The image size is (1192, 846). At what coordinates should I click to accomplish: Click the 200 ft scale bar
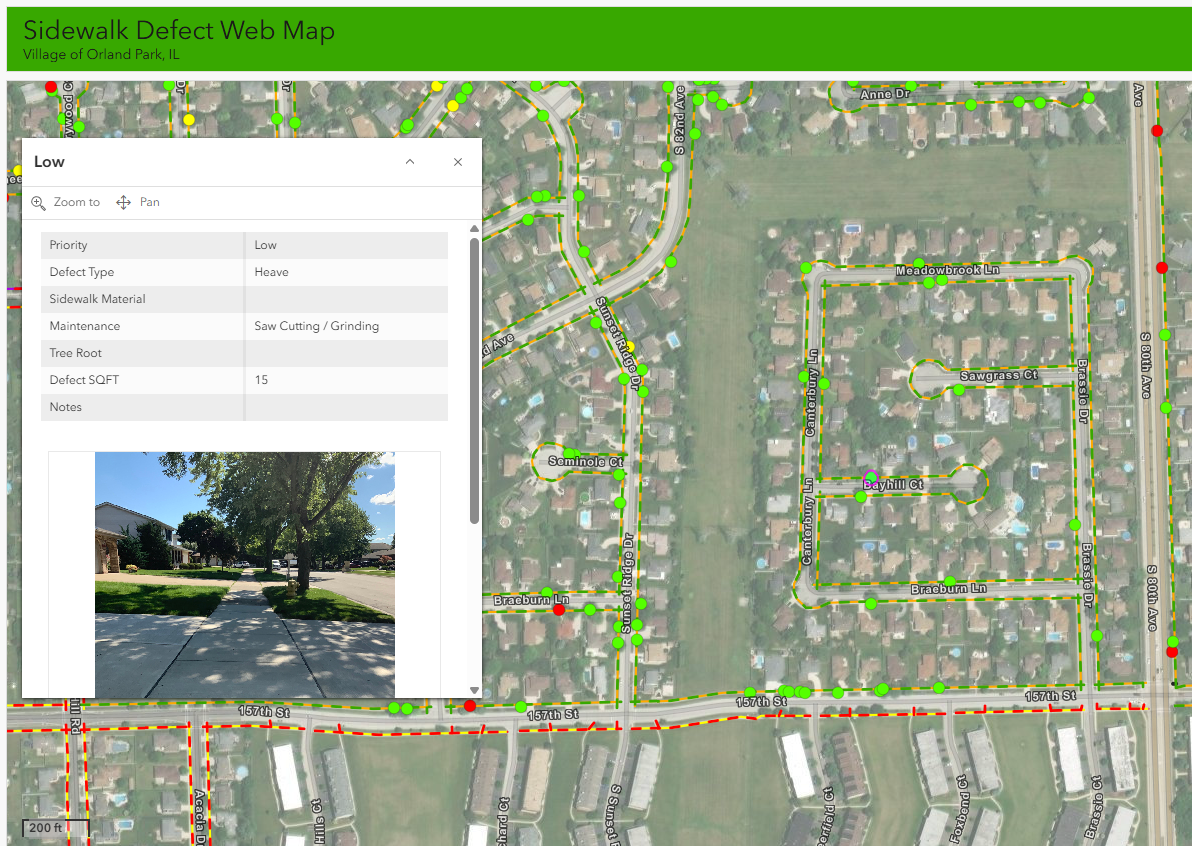(55, 829)
